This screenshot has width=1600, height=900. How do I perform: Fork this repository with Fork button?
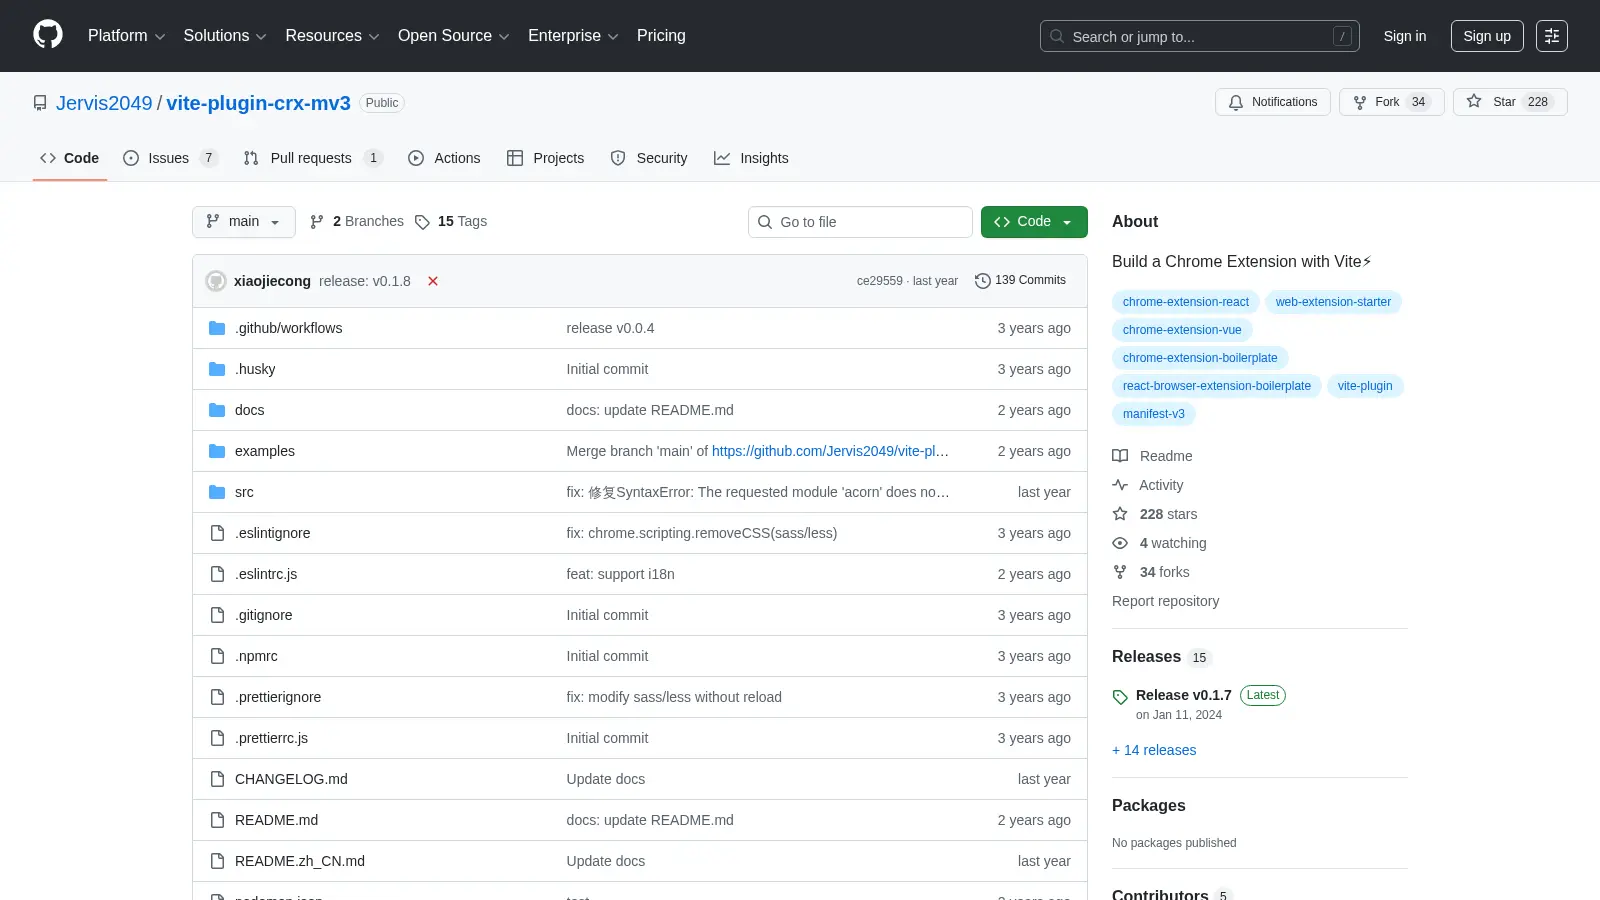tap(1391, 102)
